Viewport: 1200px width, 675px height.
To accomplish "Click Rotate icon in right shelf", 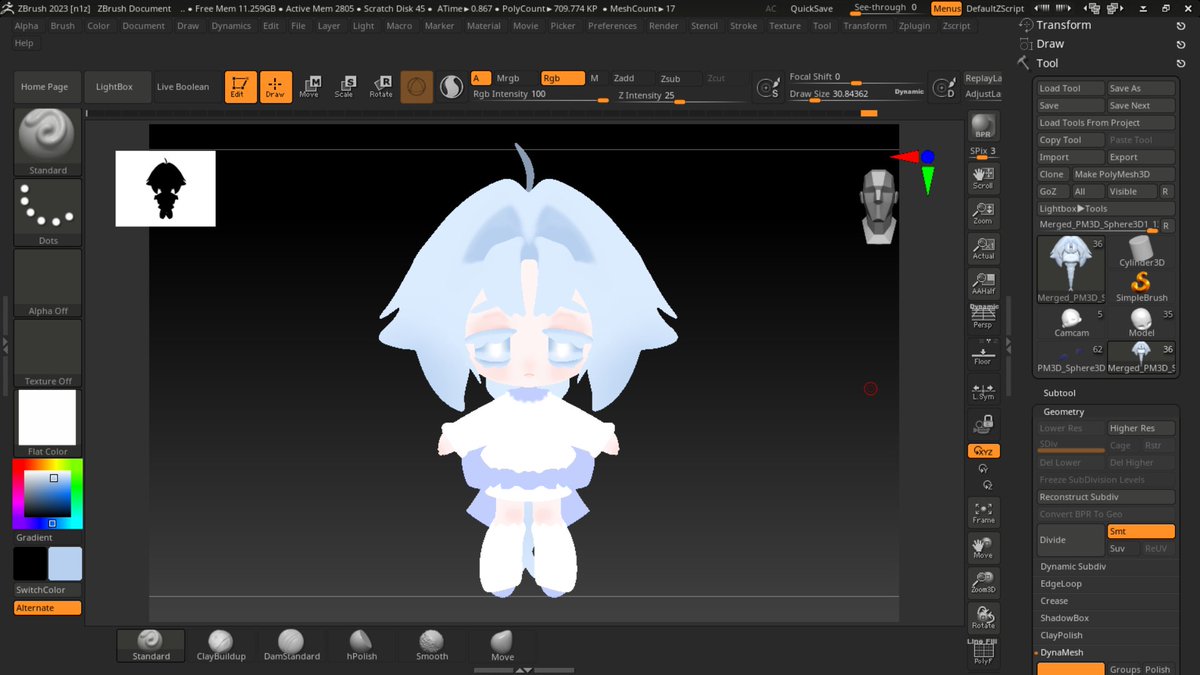I will (x=983, y=618).
